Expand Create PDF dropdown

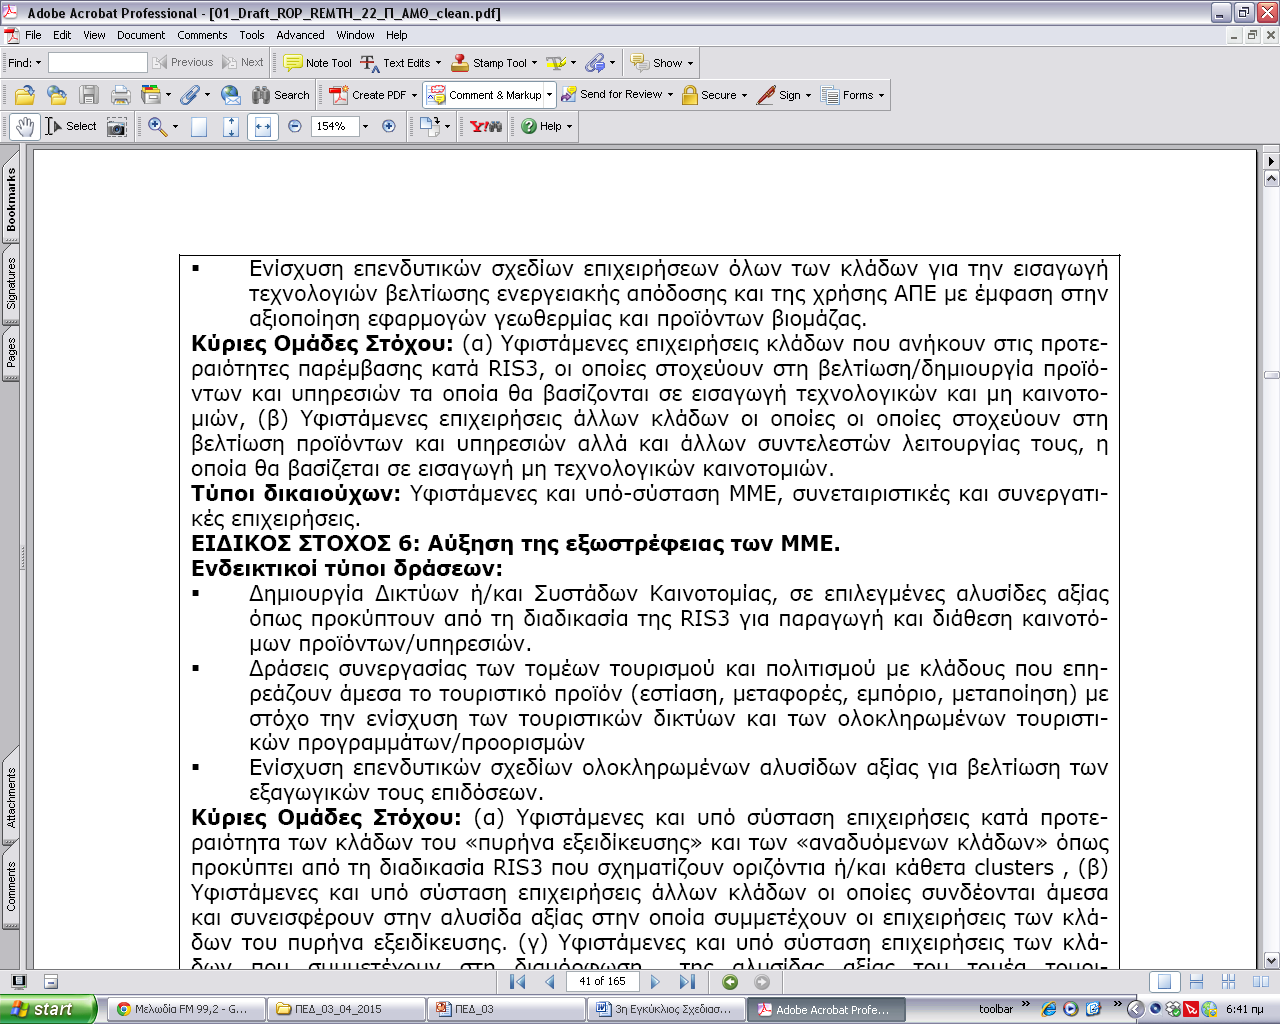pos(415,95)
